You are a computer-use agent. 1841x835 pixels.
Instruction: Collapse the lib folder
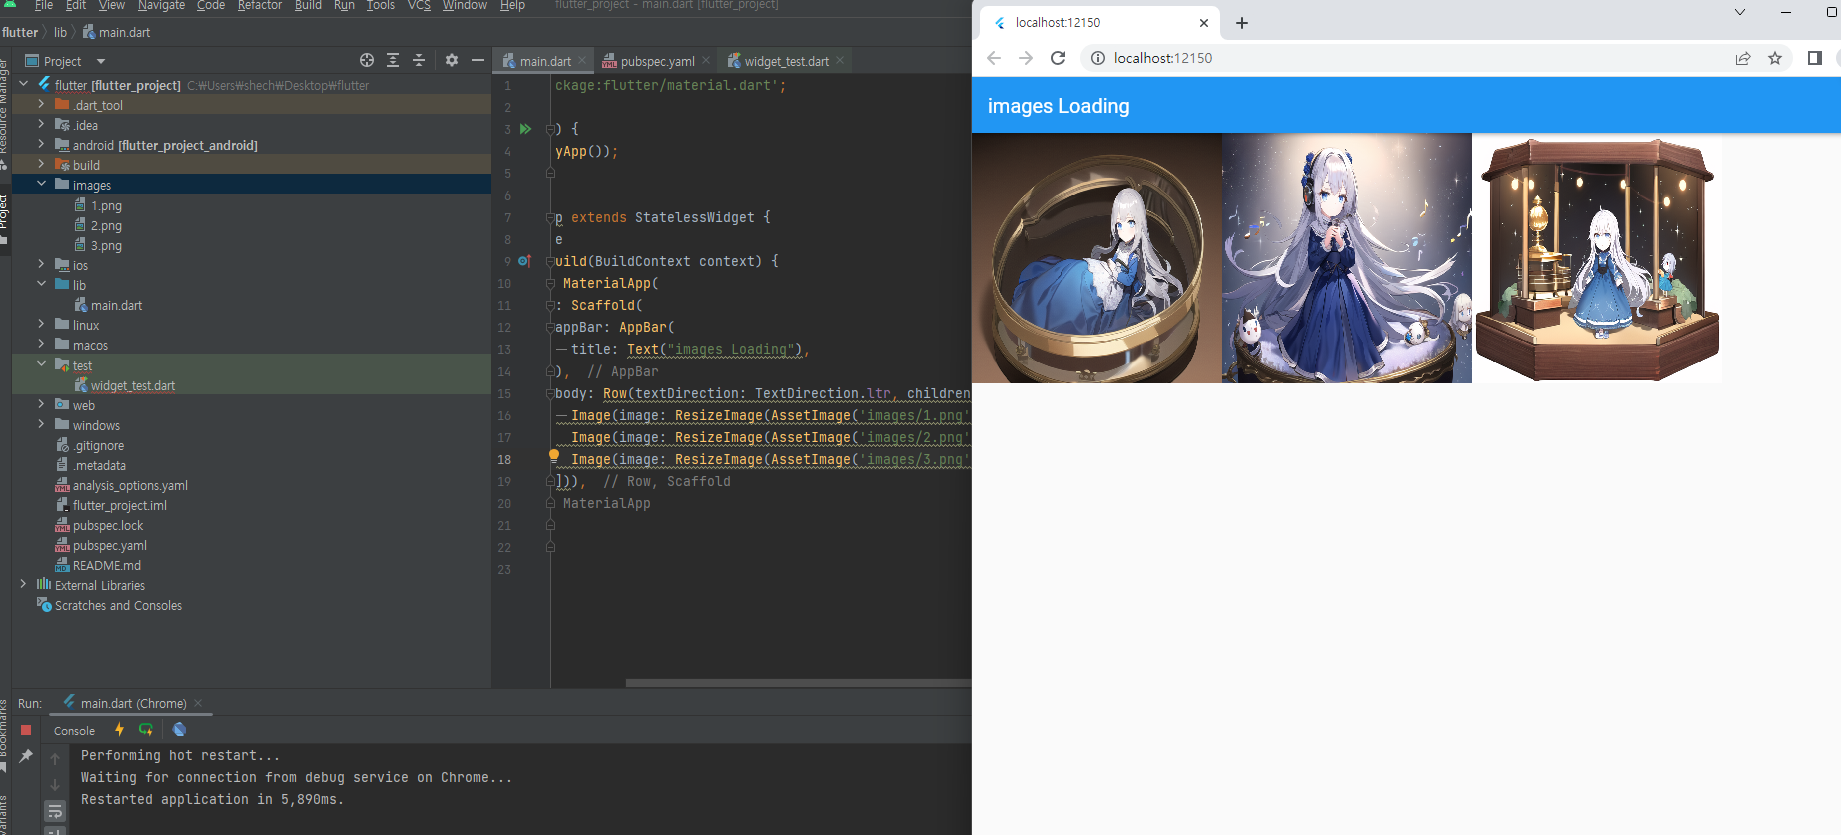click(41, 284)
